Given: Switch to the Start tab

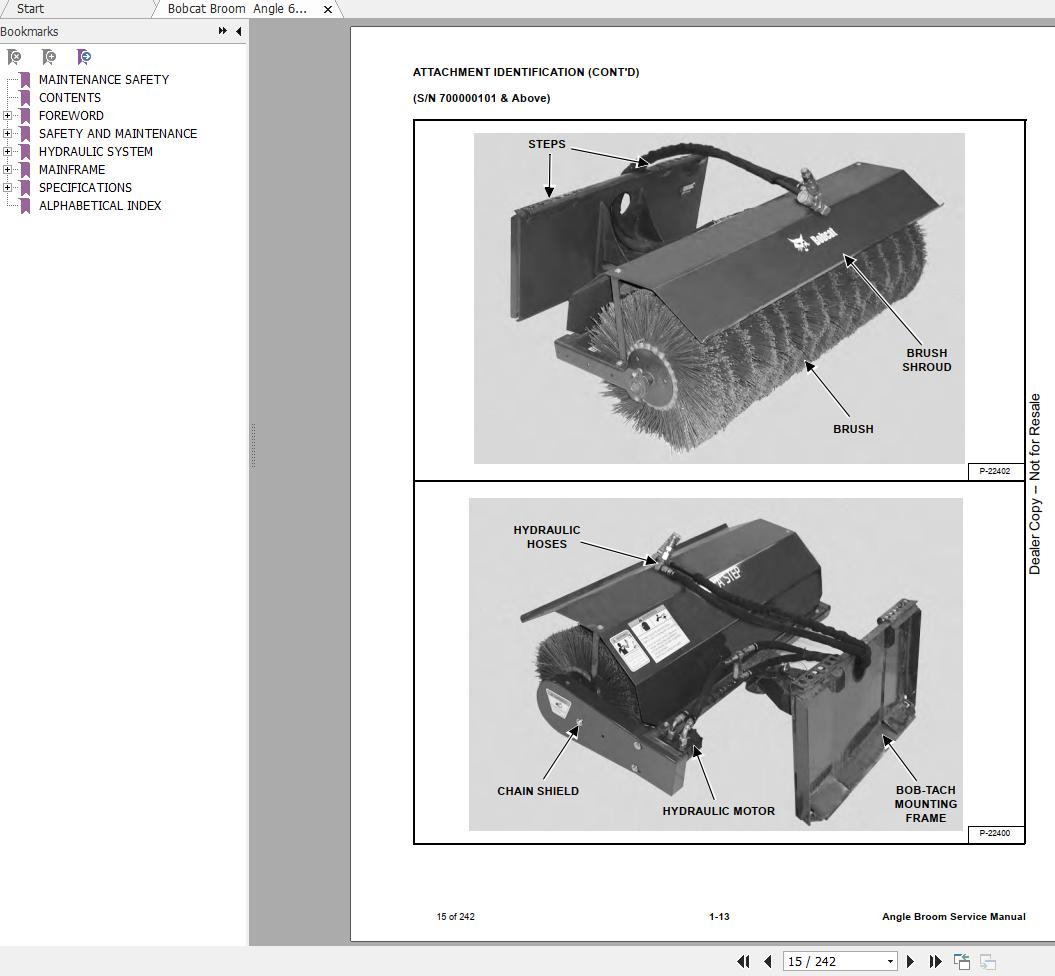Looking at the screenshot, I should pos(30,8).
